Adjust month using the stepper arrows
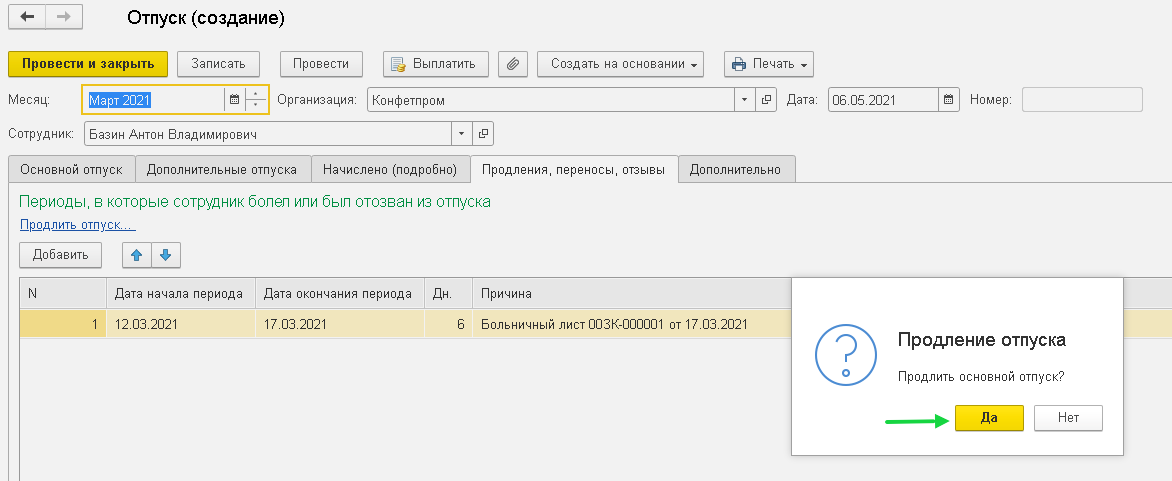 click(x=257, y=100)
